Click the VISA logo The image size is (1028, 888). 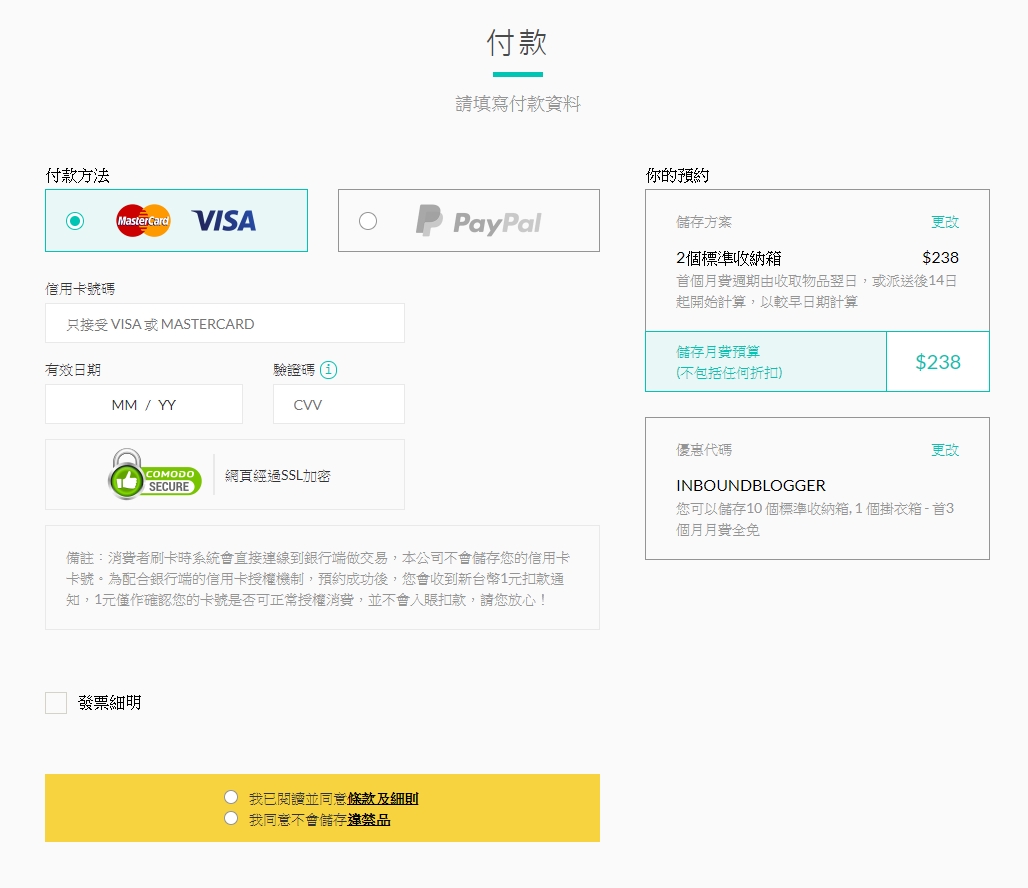tap(224, 221)
